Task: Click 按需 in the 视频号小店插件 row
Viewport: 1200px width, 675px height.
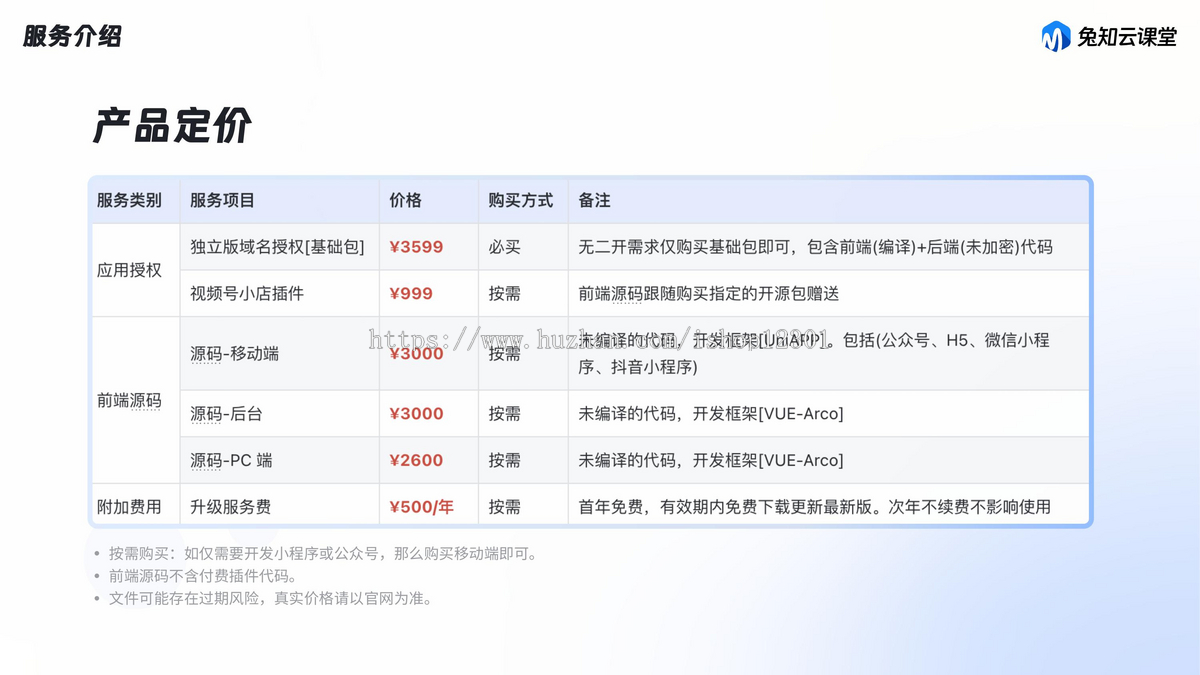Action: click(504, 294)
